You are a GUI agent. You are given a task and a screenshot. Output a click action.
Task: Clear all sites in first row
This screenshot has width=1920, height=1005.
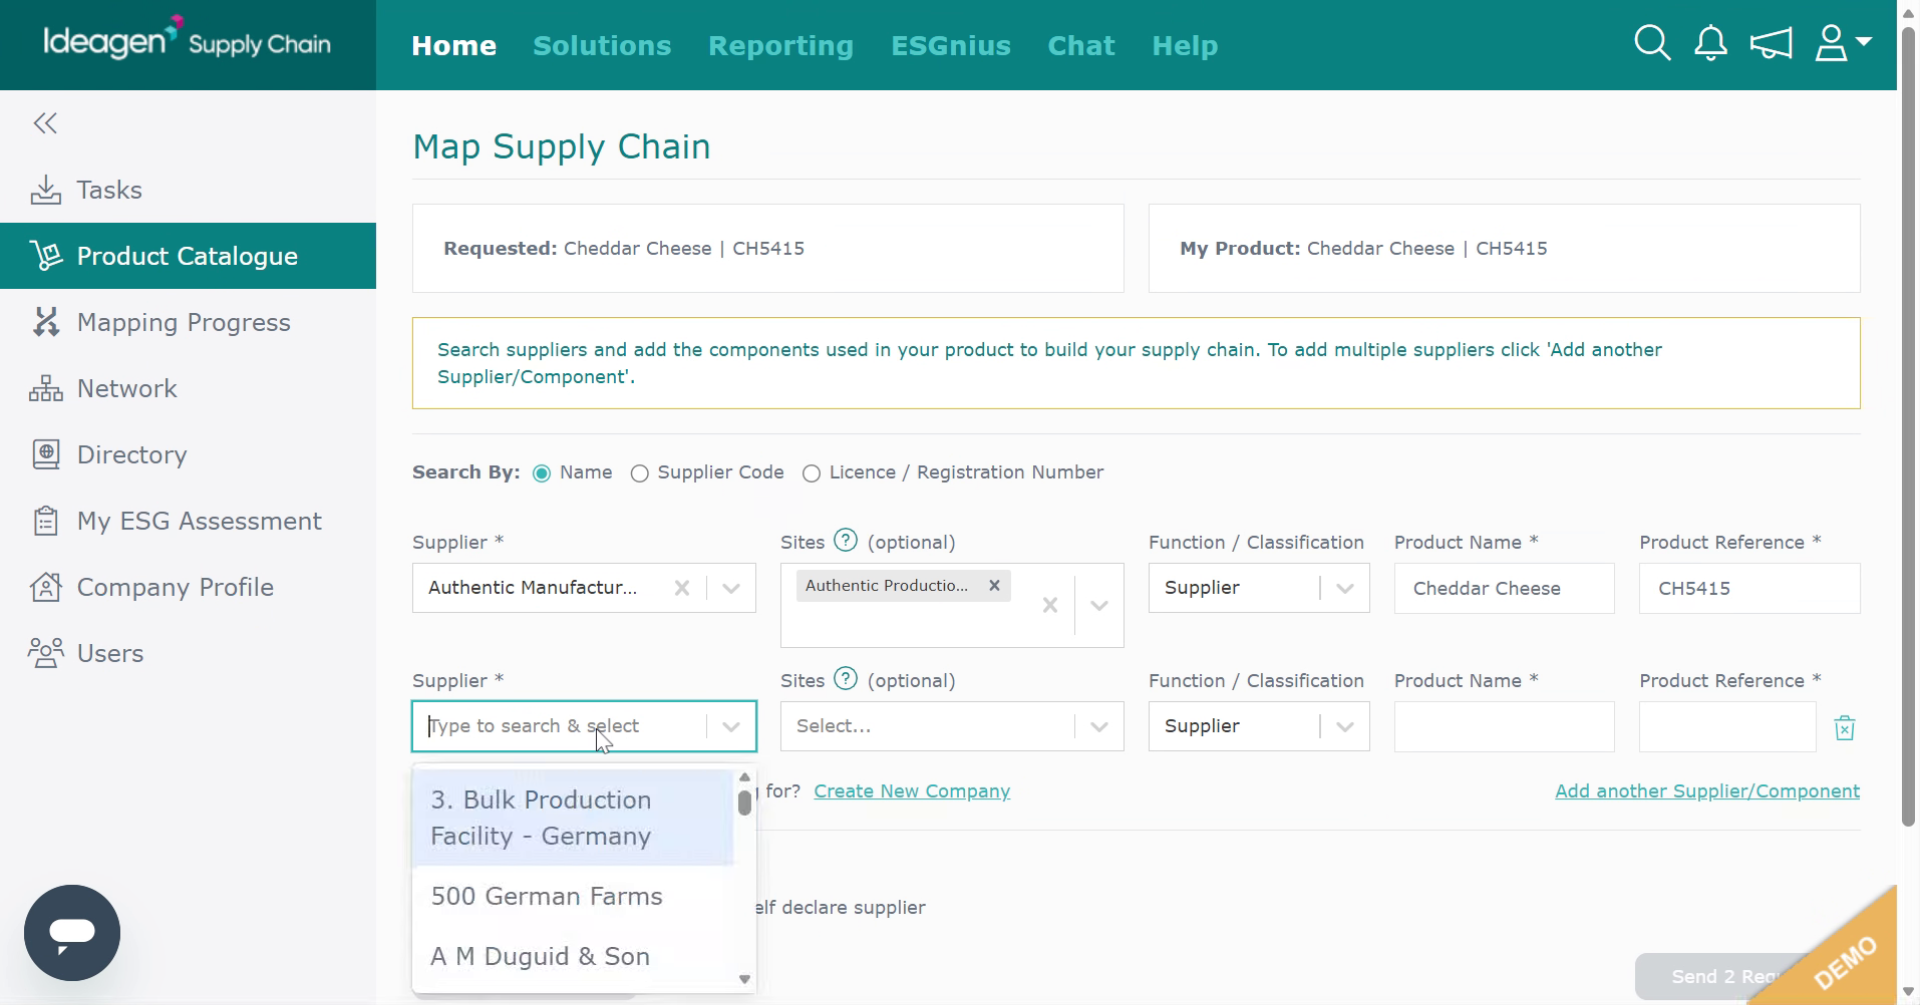[x=1050, y=605]
